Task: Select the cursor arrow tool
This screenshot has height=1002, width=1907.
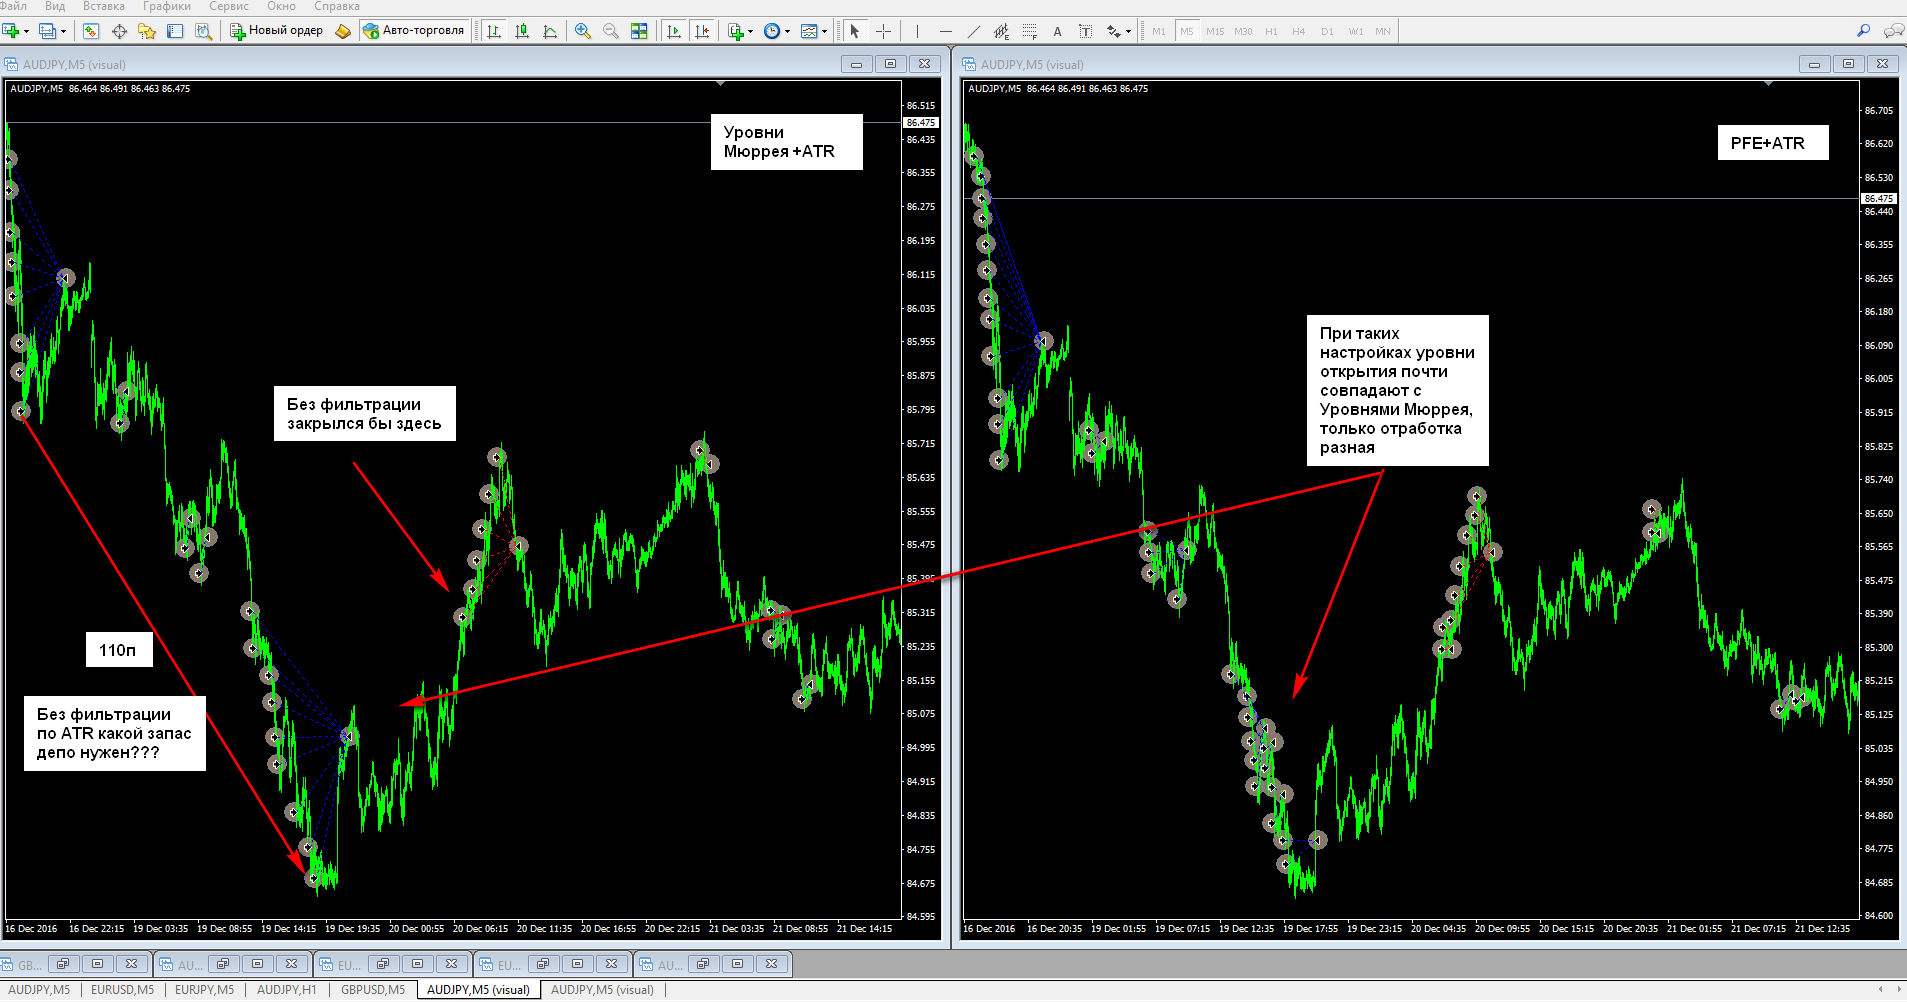Action: click(x=855, y=31)
